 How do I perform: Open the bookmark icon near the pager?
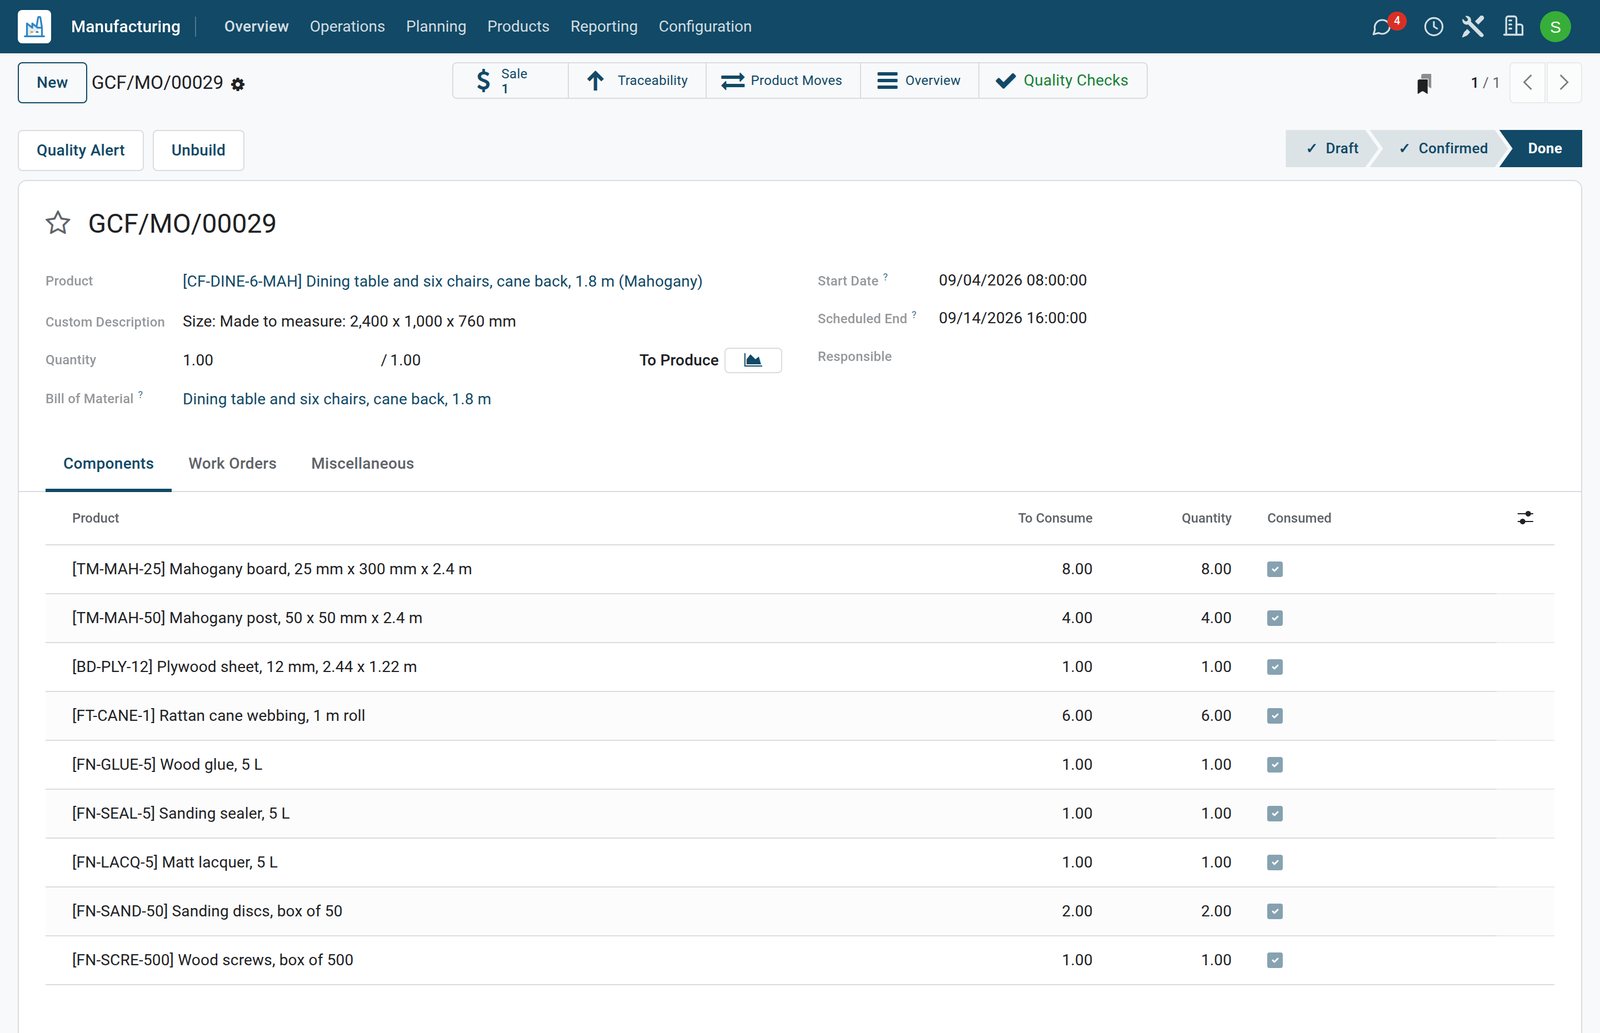(x=1424, y=83)
